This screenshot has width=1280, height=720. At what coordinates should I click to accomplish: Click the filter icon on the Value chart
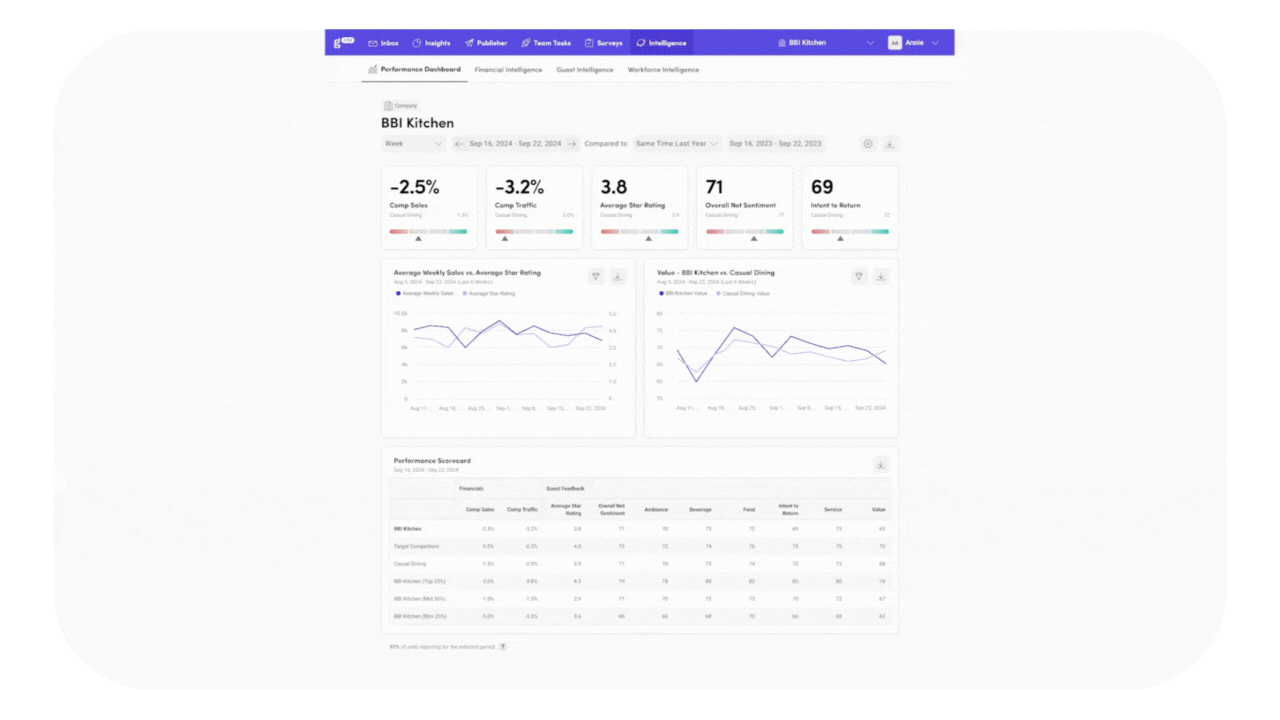(x=858, y=276)
